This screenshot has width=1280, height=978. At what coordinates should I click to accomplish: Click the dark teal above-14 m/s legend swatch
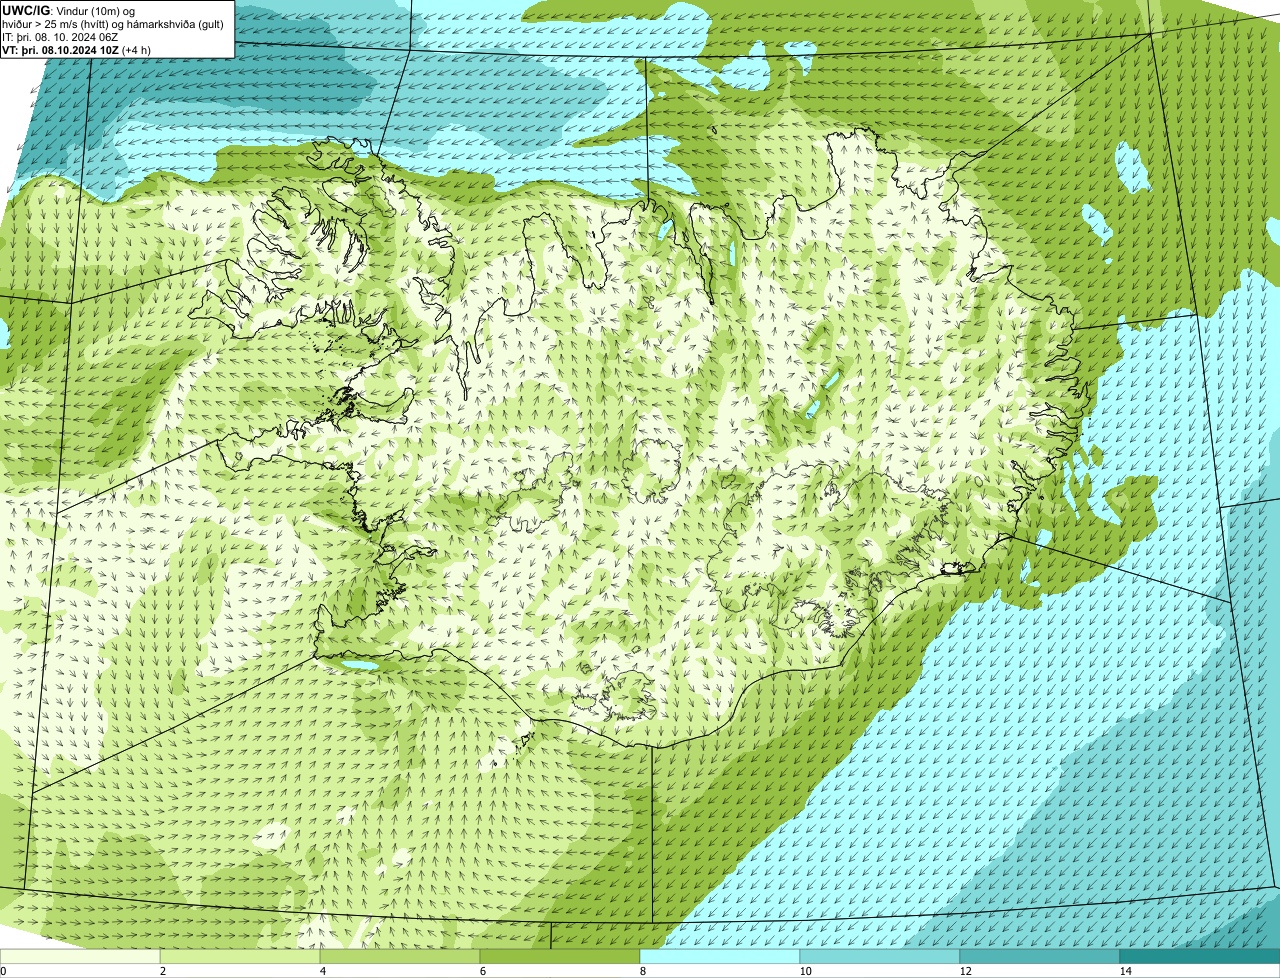tap(1200, 957)
